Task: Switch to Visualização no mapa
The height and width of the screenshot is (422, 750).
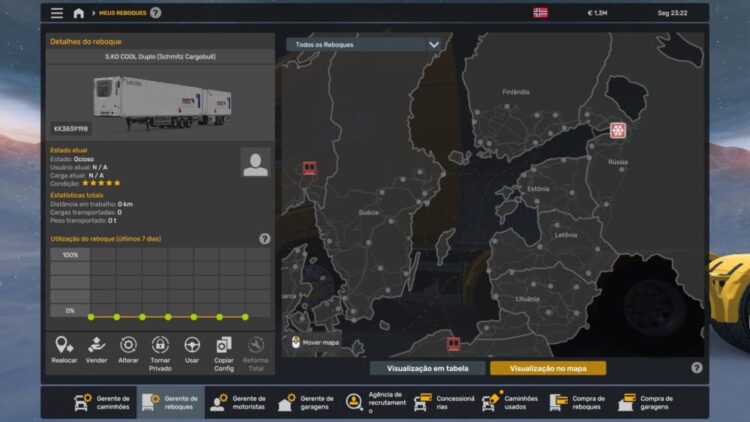Action: [548, 368]
